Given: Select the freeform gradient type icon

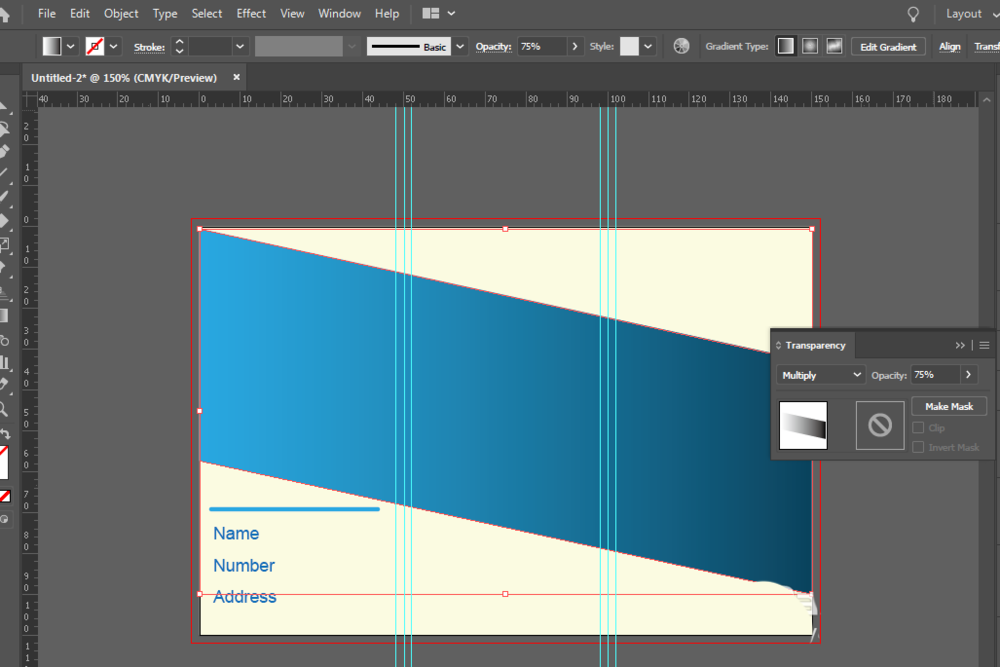Looking at the screenshot, I should pyautogui.click(x=834, y=47).
